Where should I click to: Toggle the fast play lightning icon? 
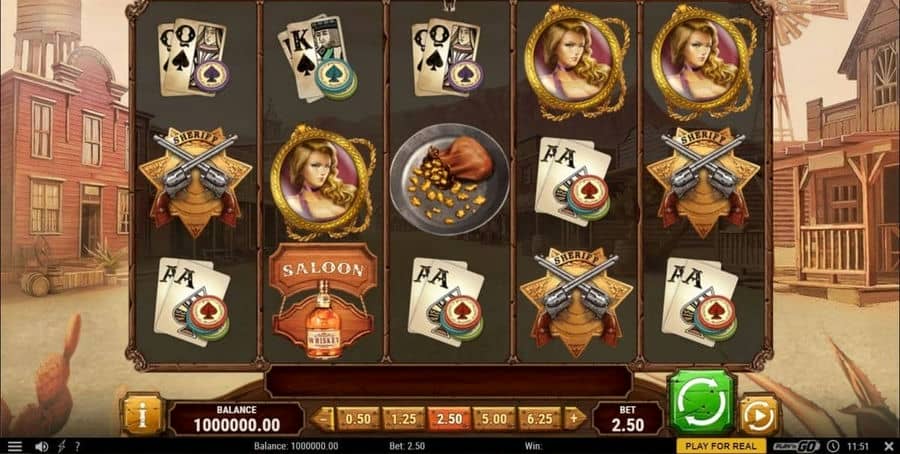click(61, 447)
